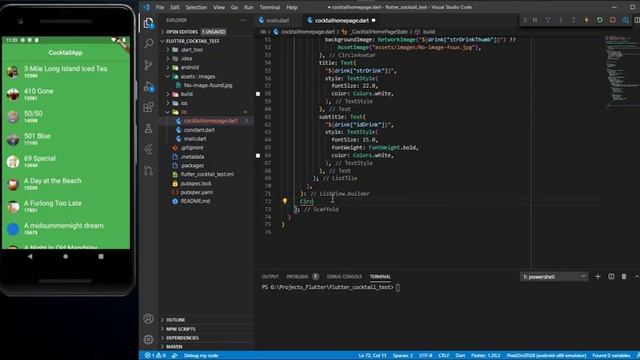Add a new terminal with plus icon
Viewport: 640px width, 360px height.
[x=598, y=276]
